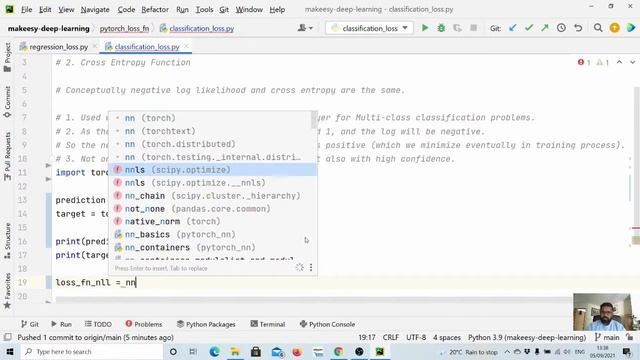The height and width of the screenshot is (360, 640).
Task: Open the Favorites tool window
Action: (x=7, y=291)
